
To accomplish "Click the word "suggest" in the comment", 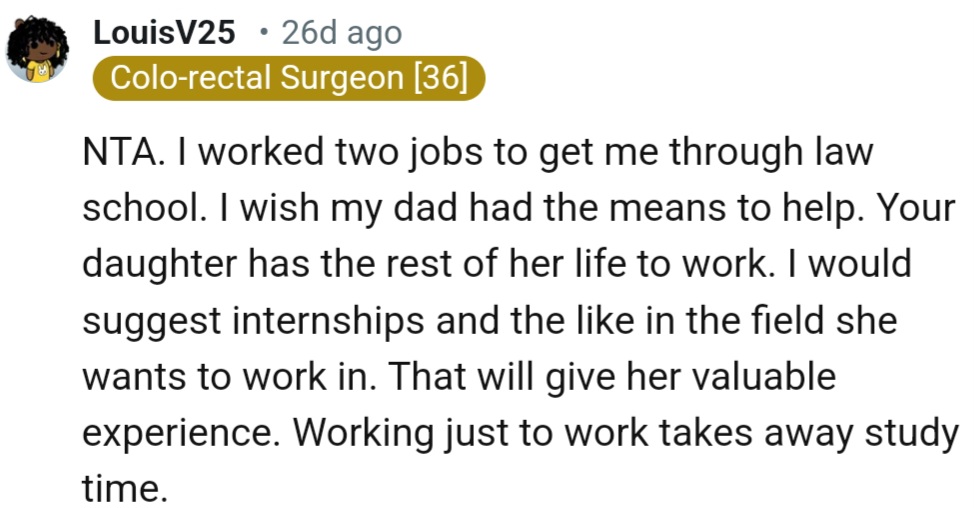I will 147,322.
